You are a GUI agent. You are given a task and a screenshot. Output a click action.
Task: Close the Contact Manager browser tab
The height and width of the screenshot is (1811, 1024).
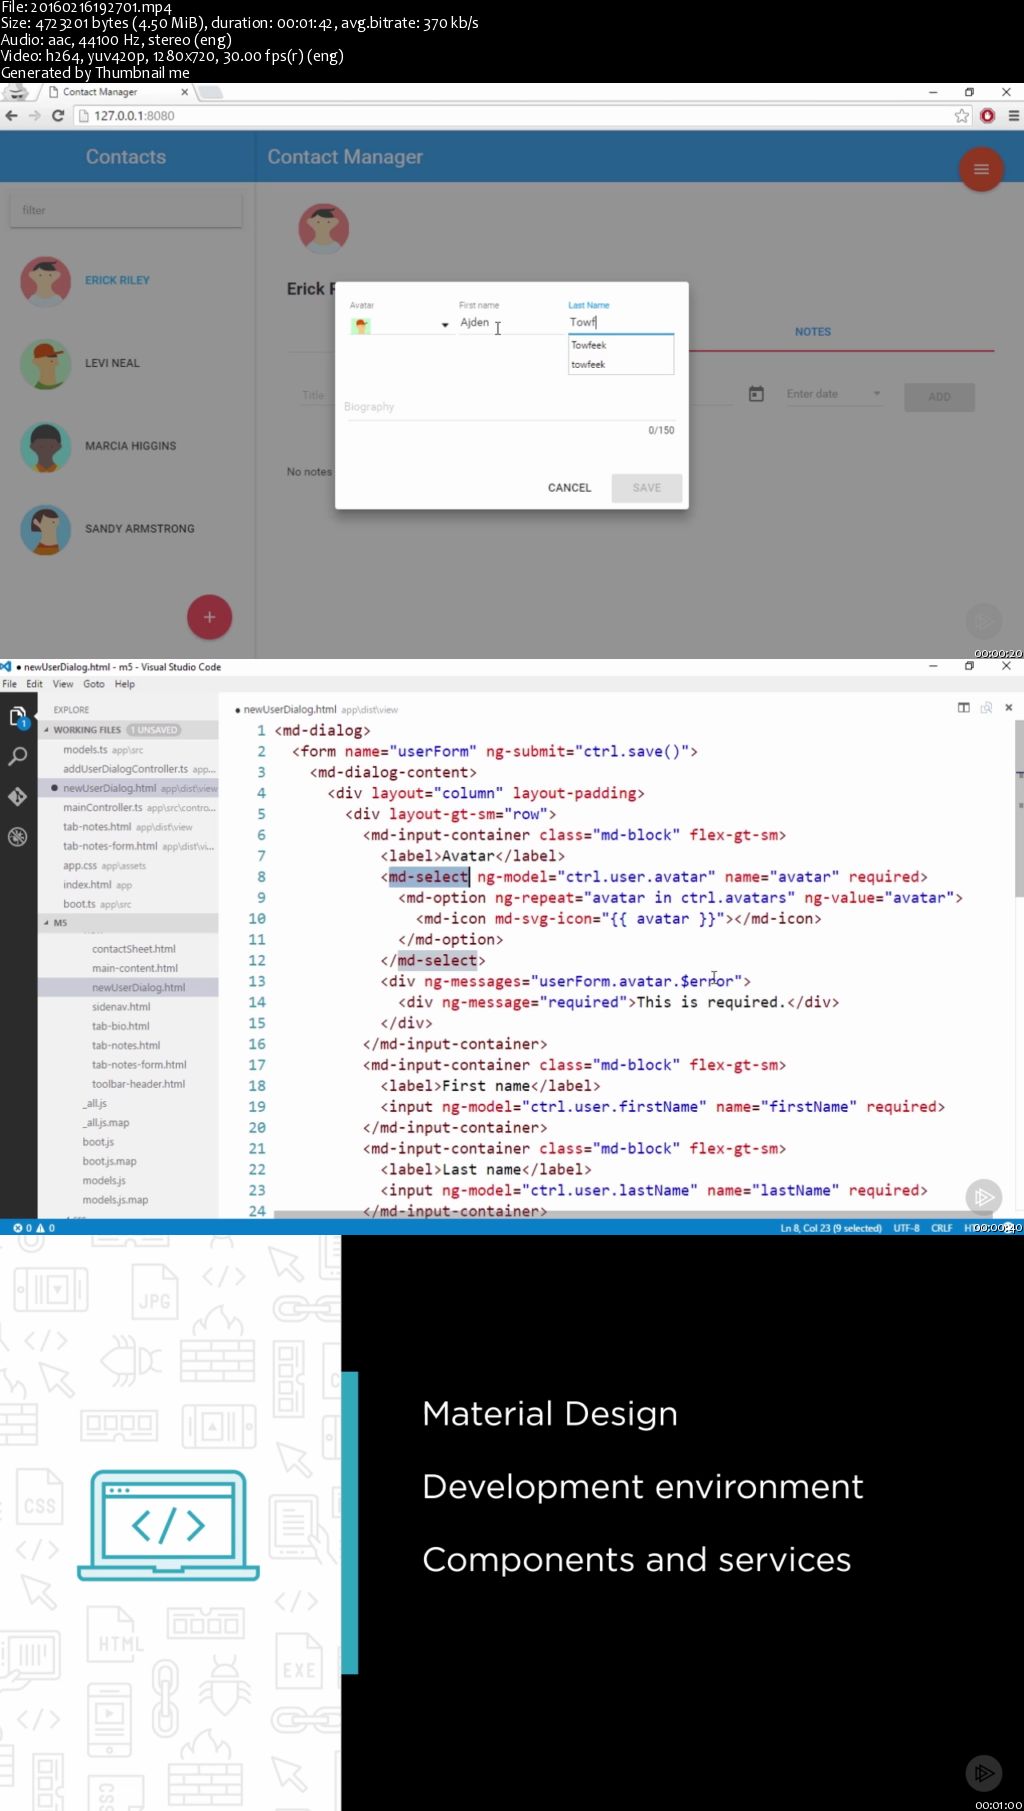click(184, 92)
